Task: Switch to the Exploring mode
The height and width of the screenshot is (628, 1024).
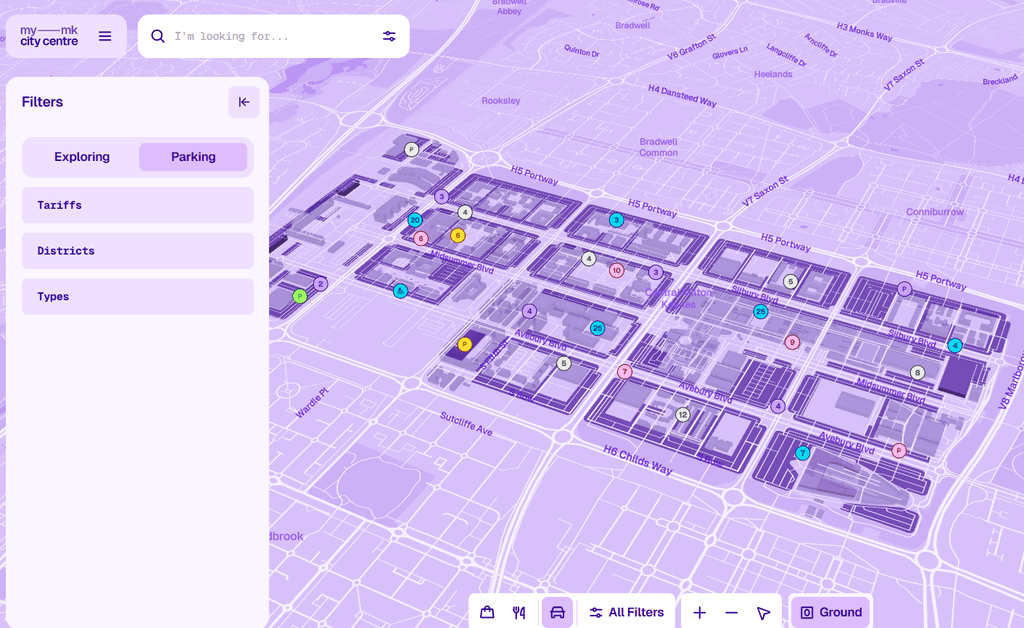Action: coord(82,157)
